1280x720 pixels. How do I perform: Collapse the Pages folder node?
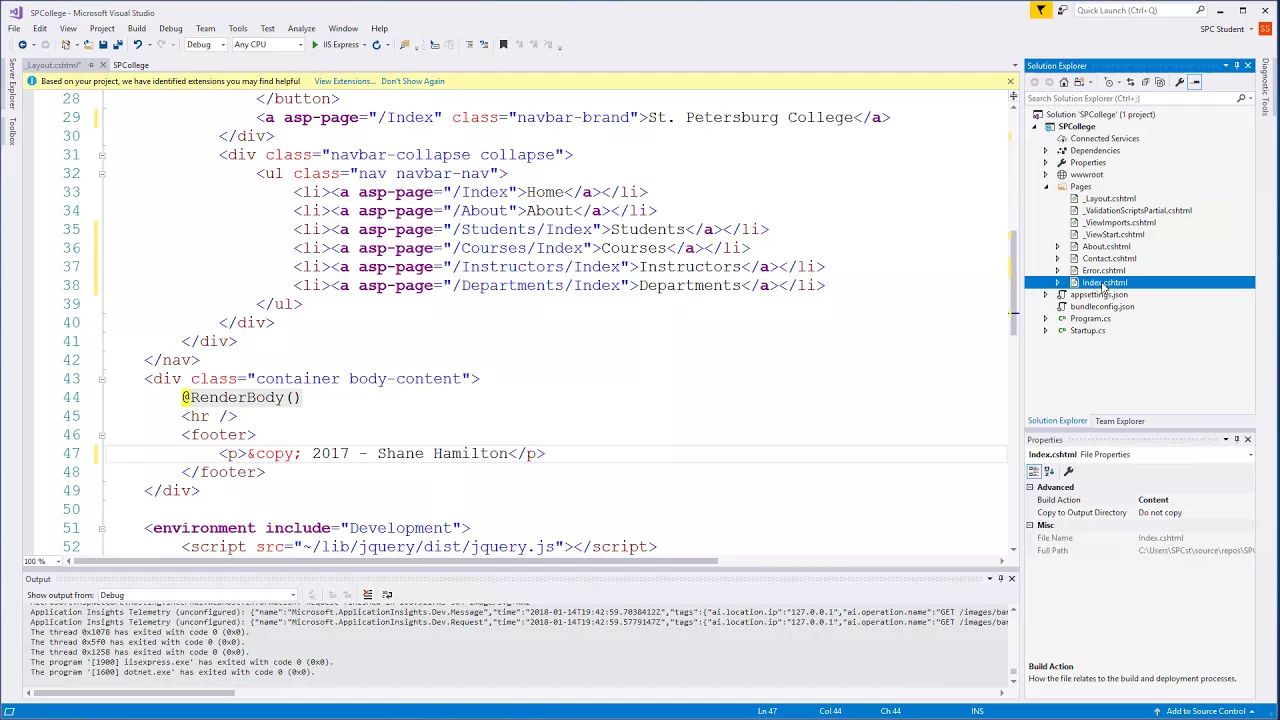pos(1046,187)
